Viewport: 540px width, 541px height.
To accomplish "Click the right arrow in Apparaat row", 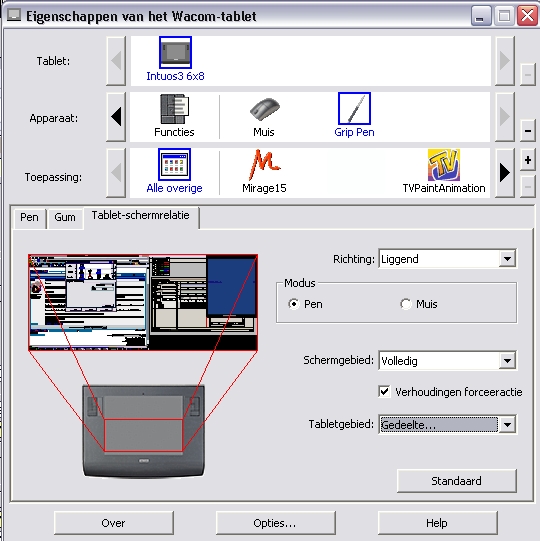I will click(x=505, y=117).
